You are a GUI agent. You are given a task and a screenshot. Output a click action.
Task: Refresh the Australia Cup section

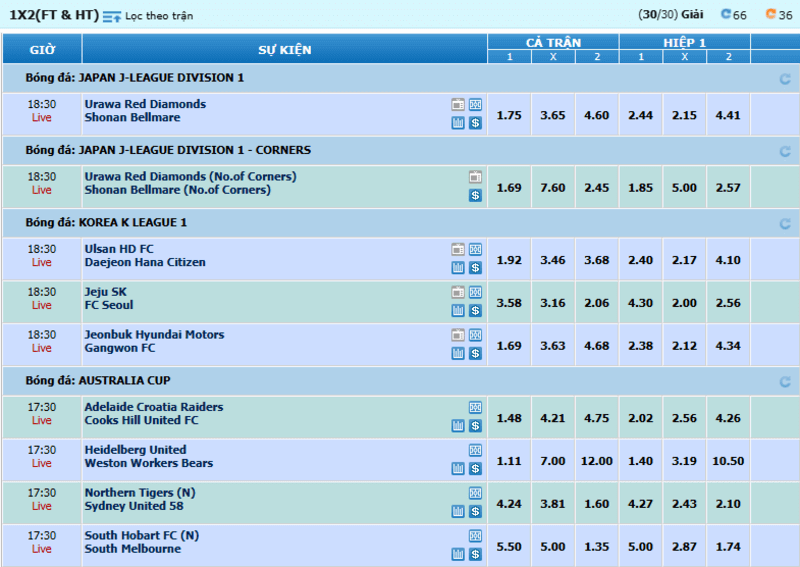pos(785,382)
